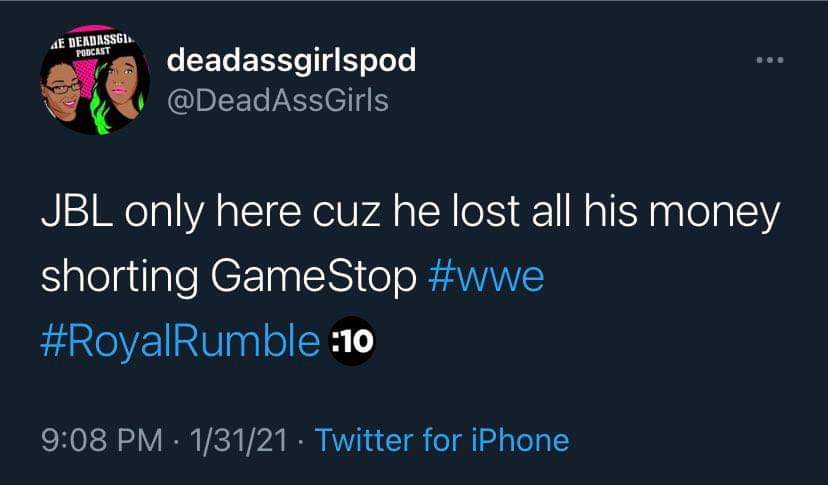The image size is (828, 485).
Task: Click the green-haired woman in avatar
Action: 119,90
